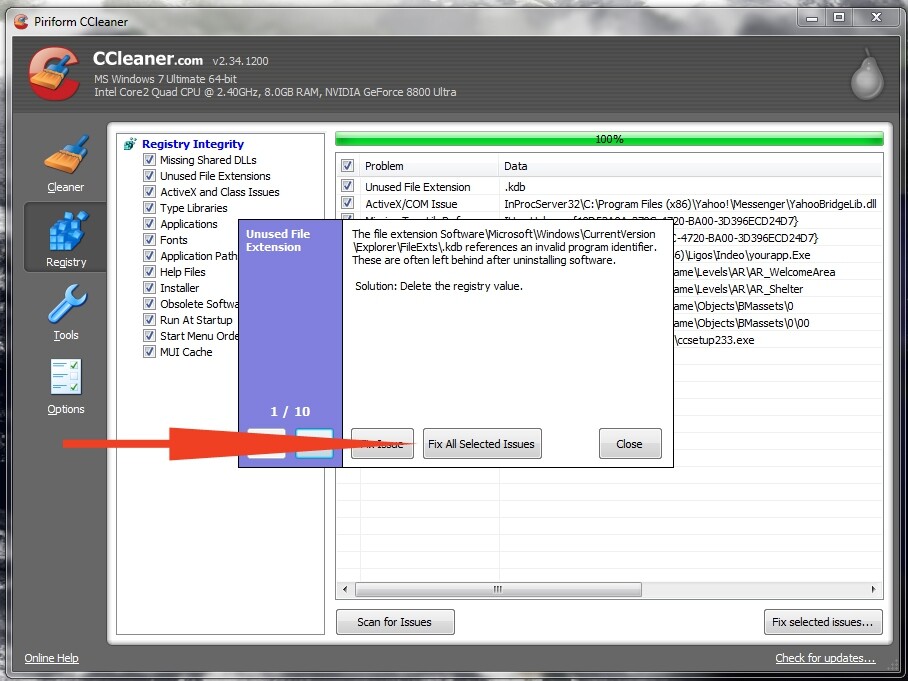The image size is (908, 681).
Task: Open the Online Help link
Action: click(x=52, y=658)
